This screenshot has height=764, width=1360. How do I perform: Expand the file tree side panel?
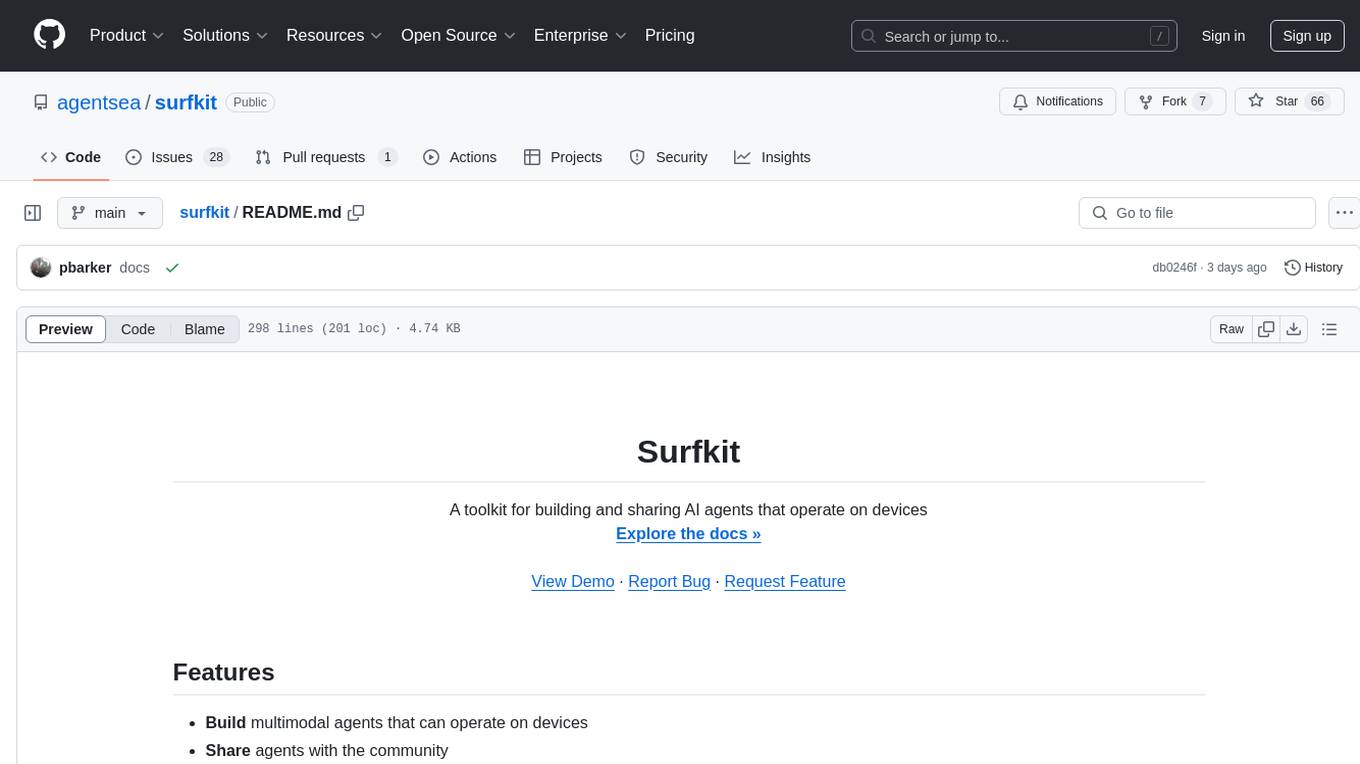[x=33, y=213]
